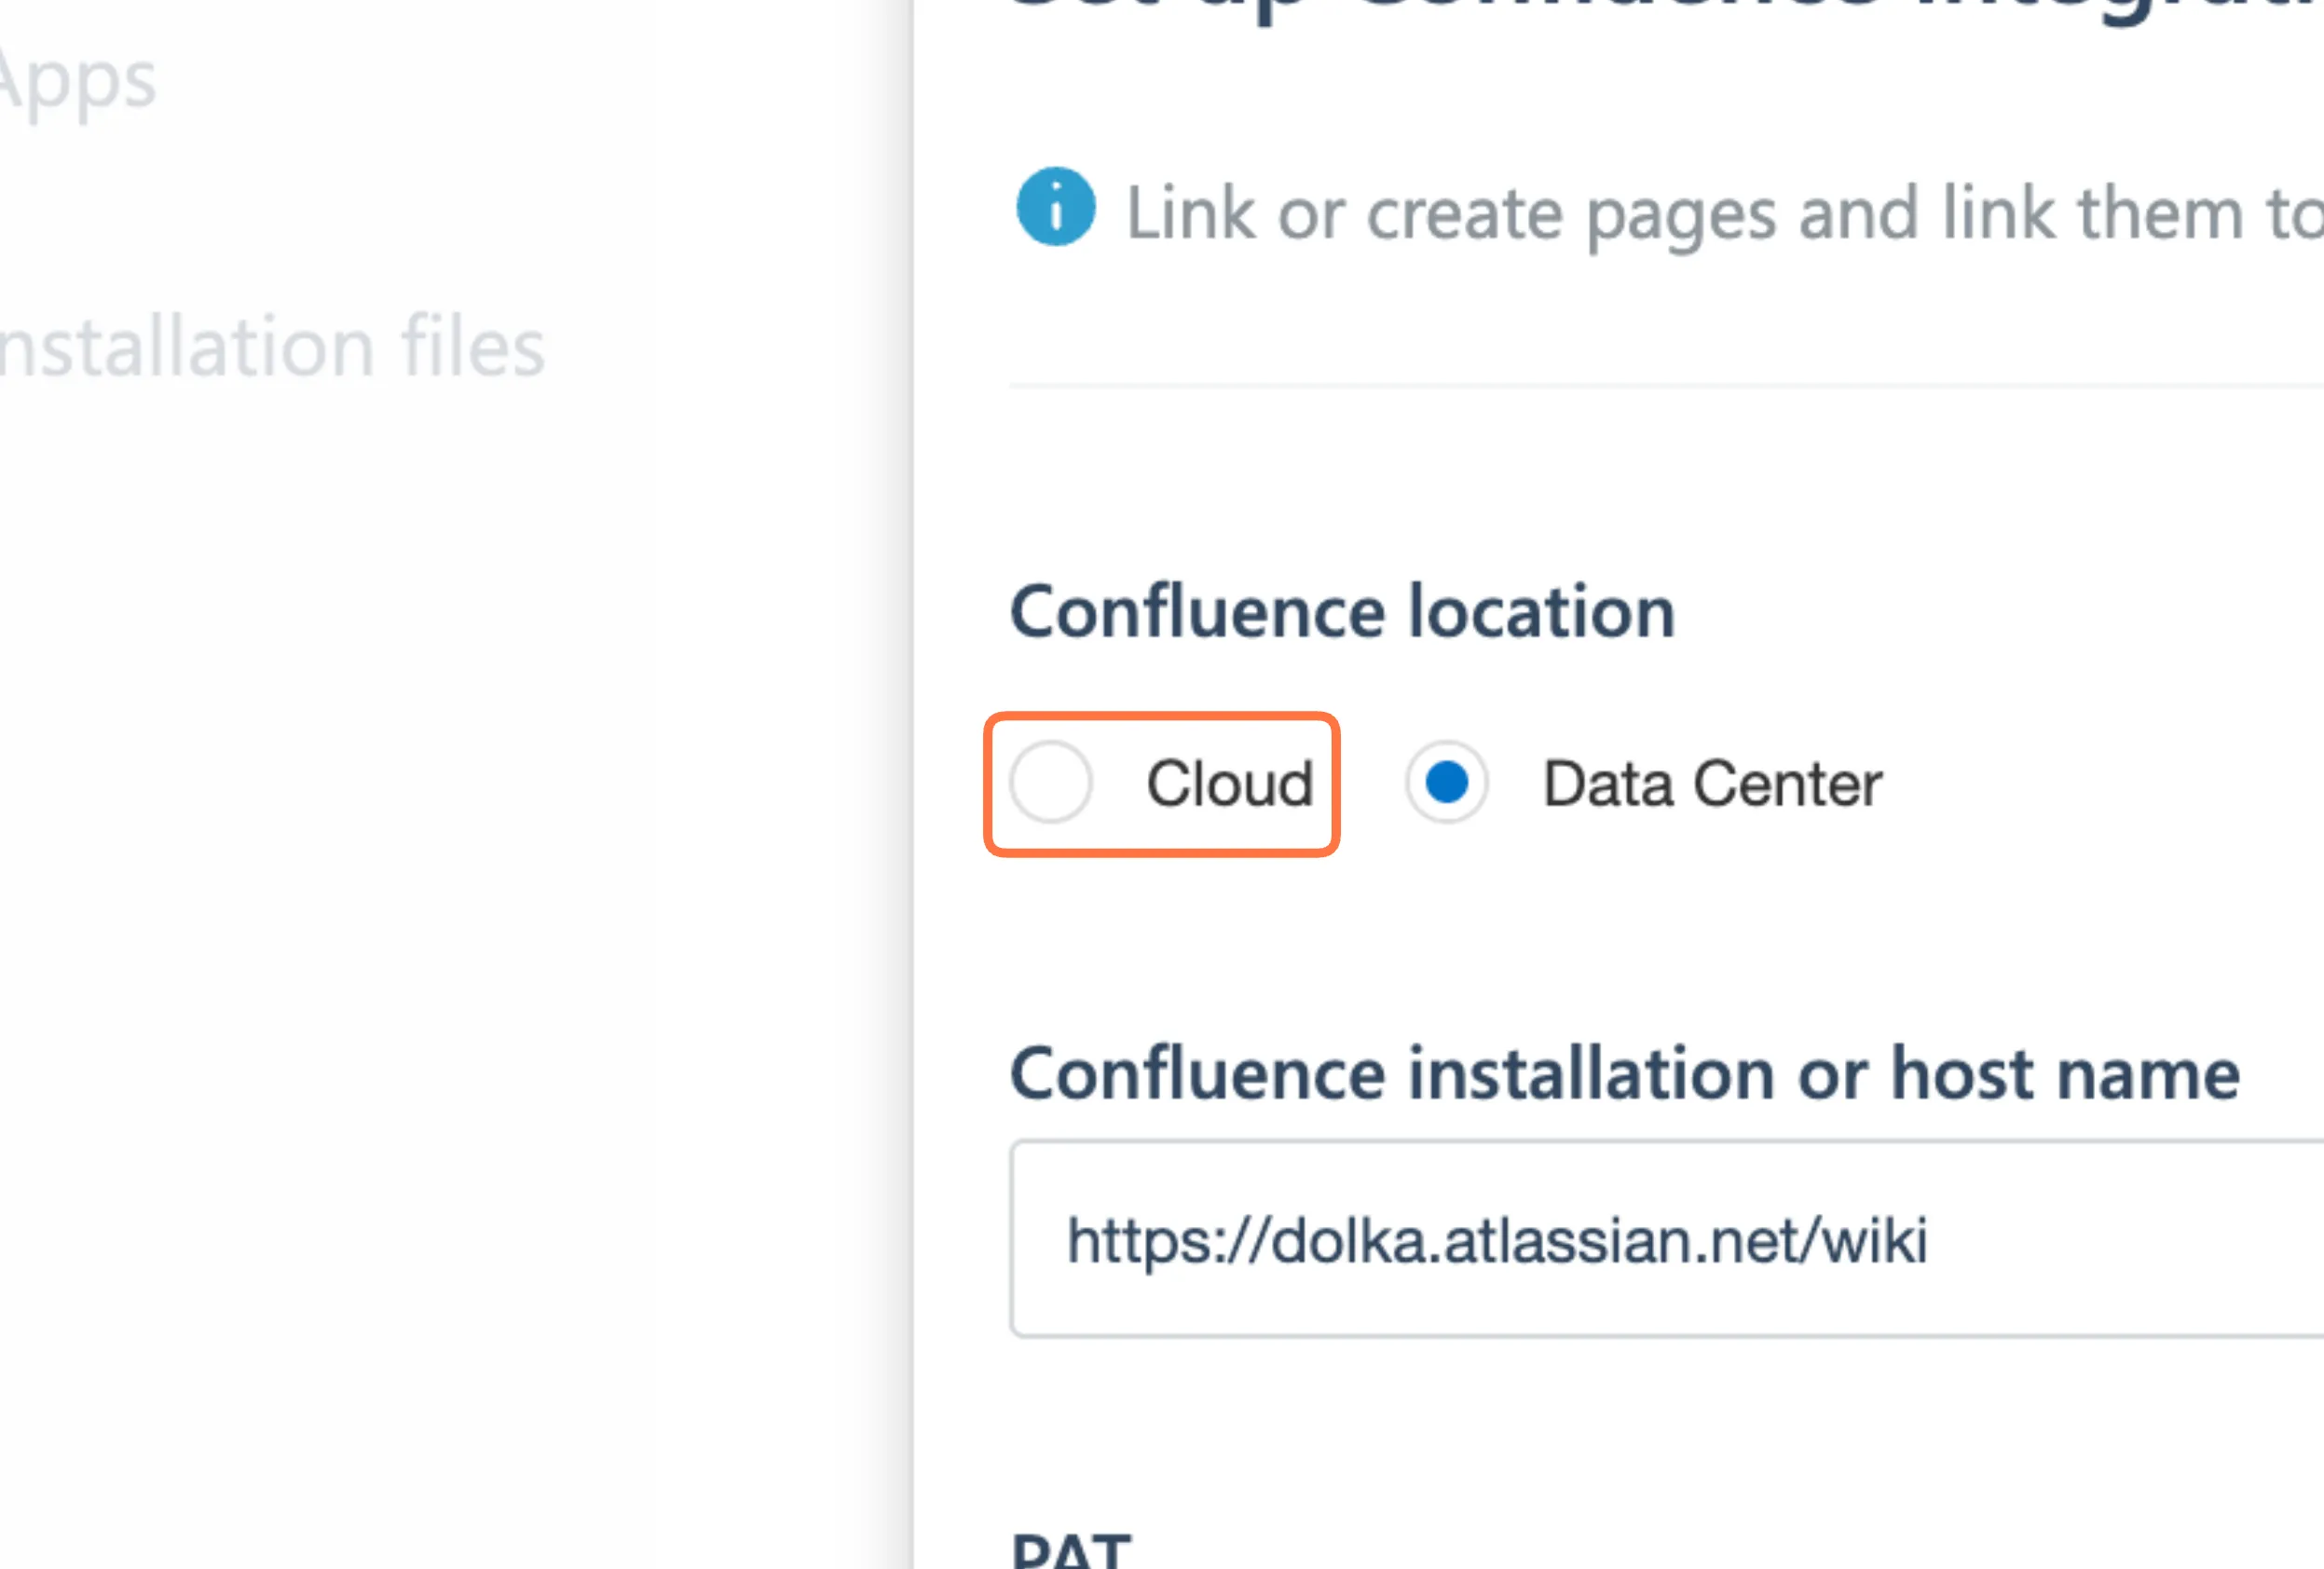Click the PAT field label
This screenshot has height=1569, width=2324.
point(1070,1552)
